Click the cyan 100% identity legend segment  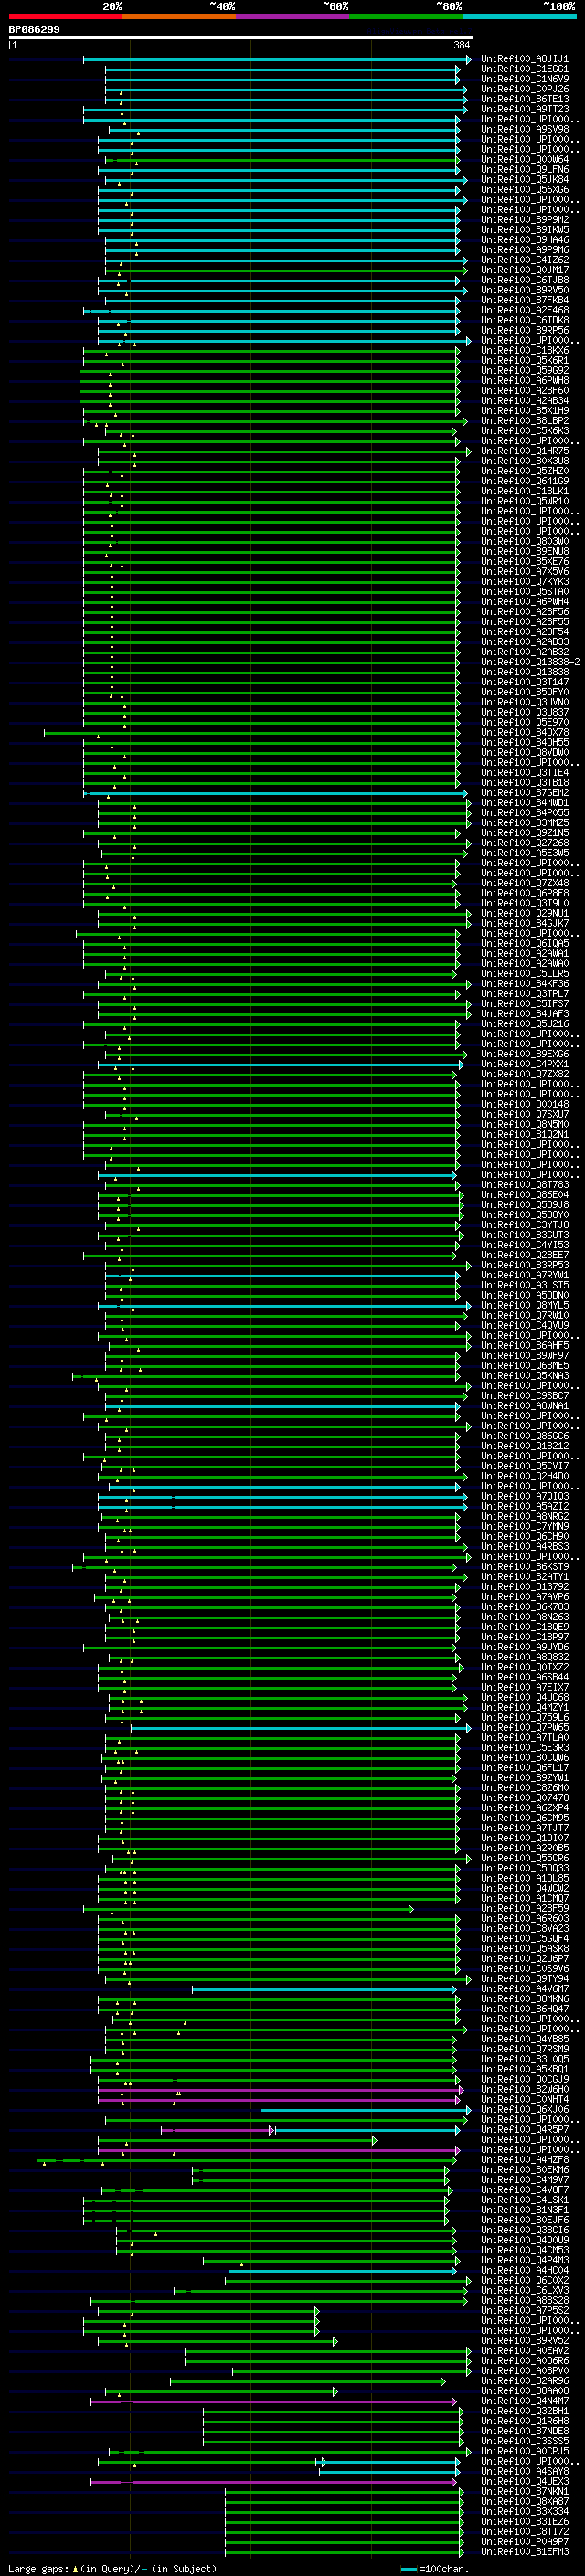(x=519, y=16)
